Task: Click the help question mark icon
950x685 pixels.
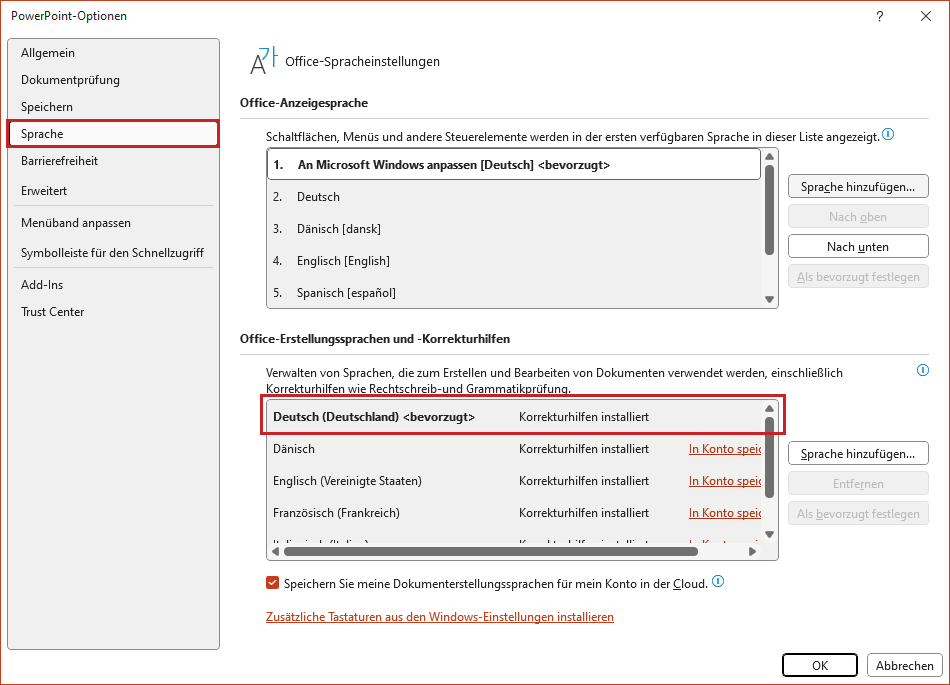Action: pos(880,16)
